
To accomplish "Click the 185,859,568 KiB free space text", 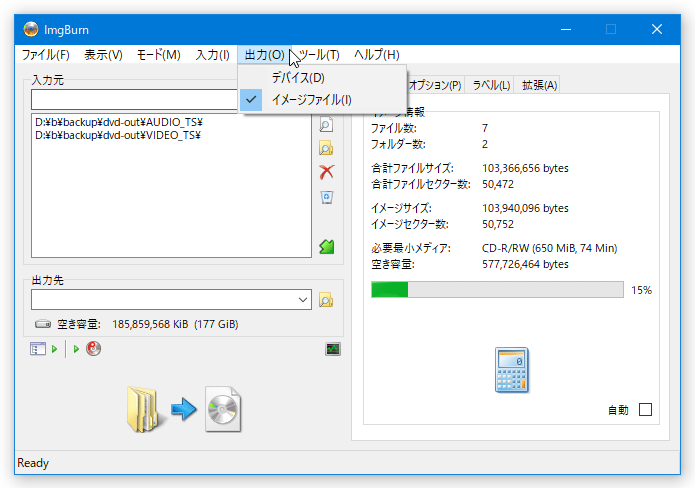I will point(175,324).
